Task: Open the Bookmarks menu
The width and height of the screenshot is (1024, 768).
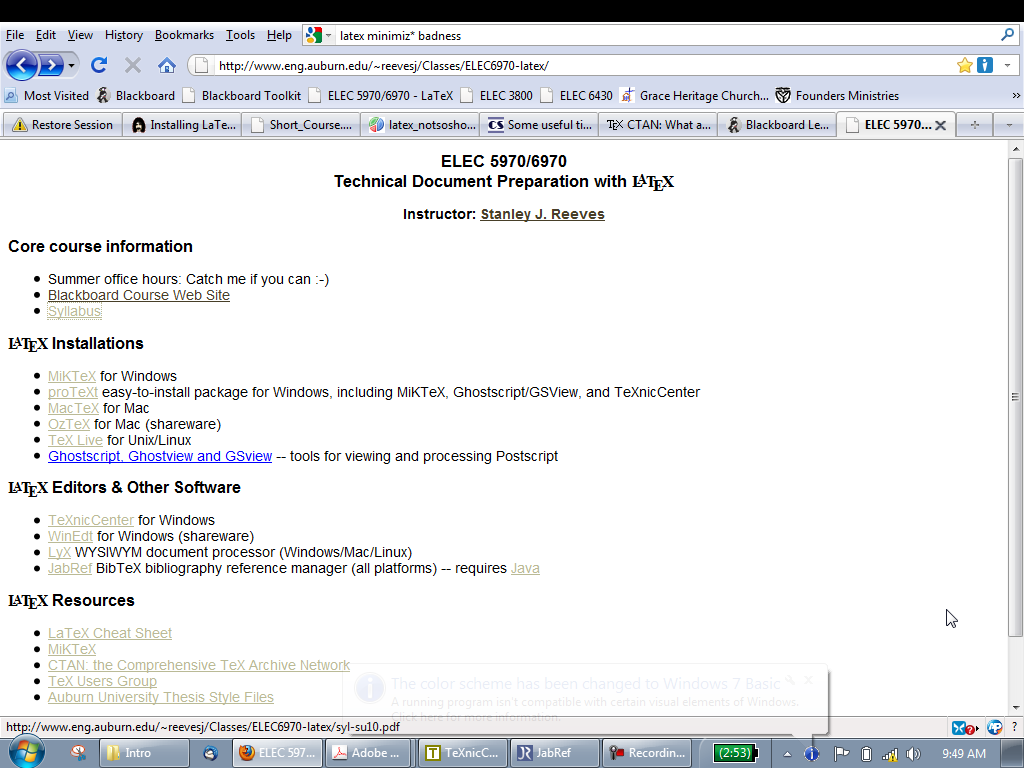Action: tap(184, 35)
